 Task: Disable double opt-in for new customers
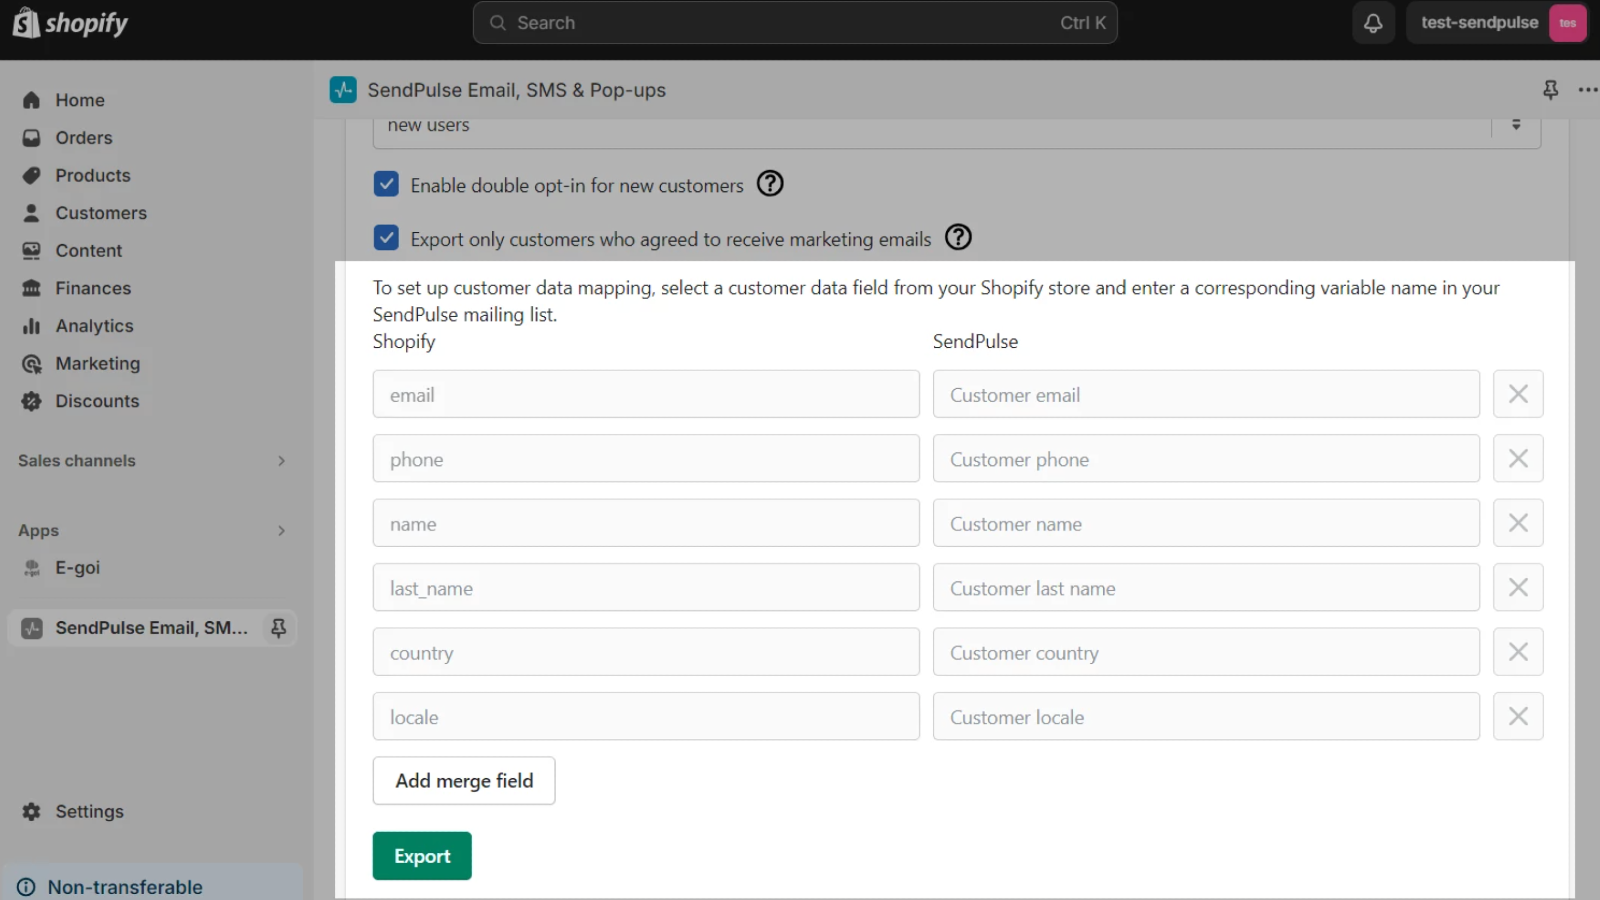[386, 184]
